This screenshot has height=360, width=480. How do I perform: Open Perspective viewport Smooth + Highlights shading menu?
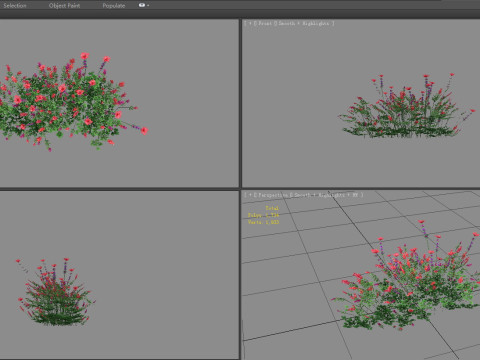319,195
